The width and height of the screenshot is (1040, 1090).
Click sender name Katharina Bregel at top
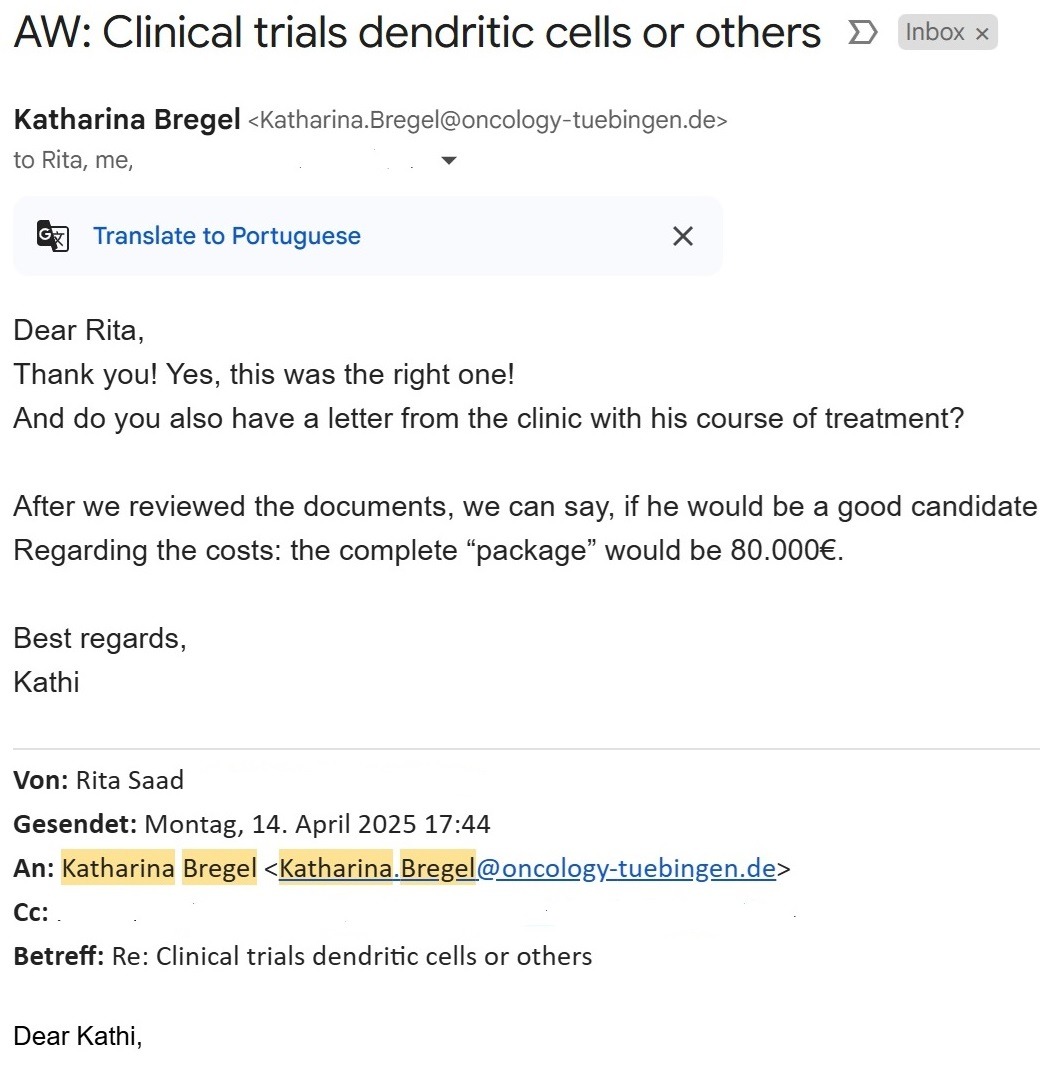[x=127, y=120]
